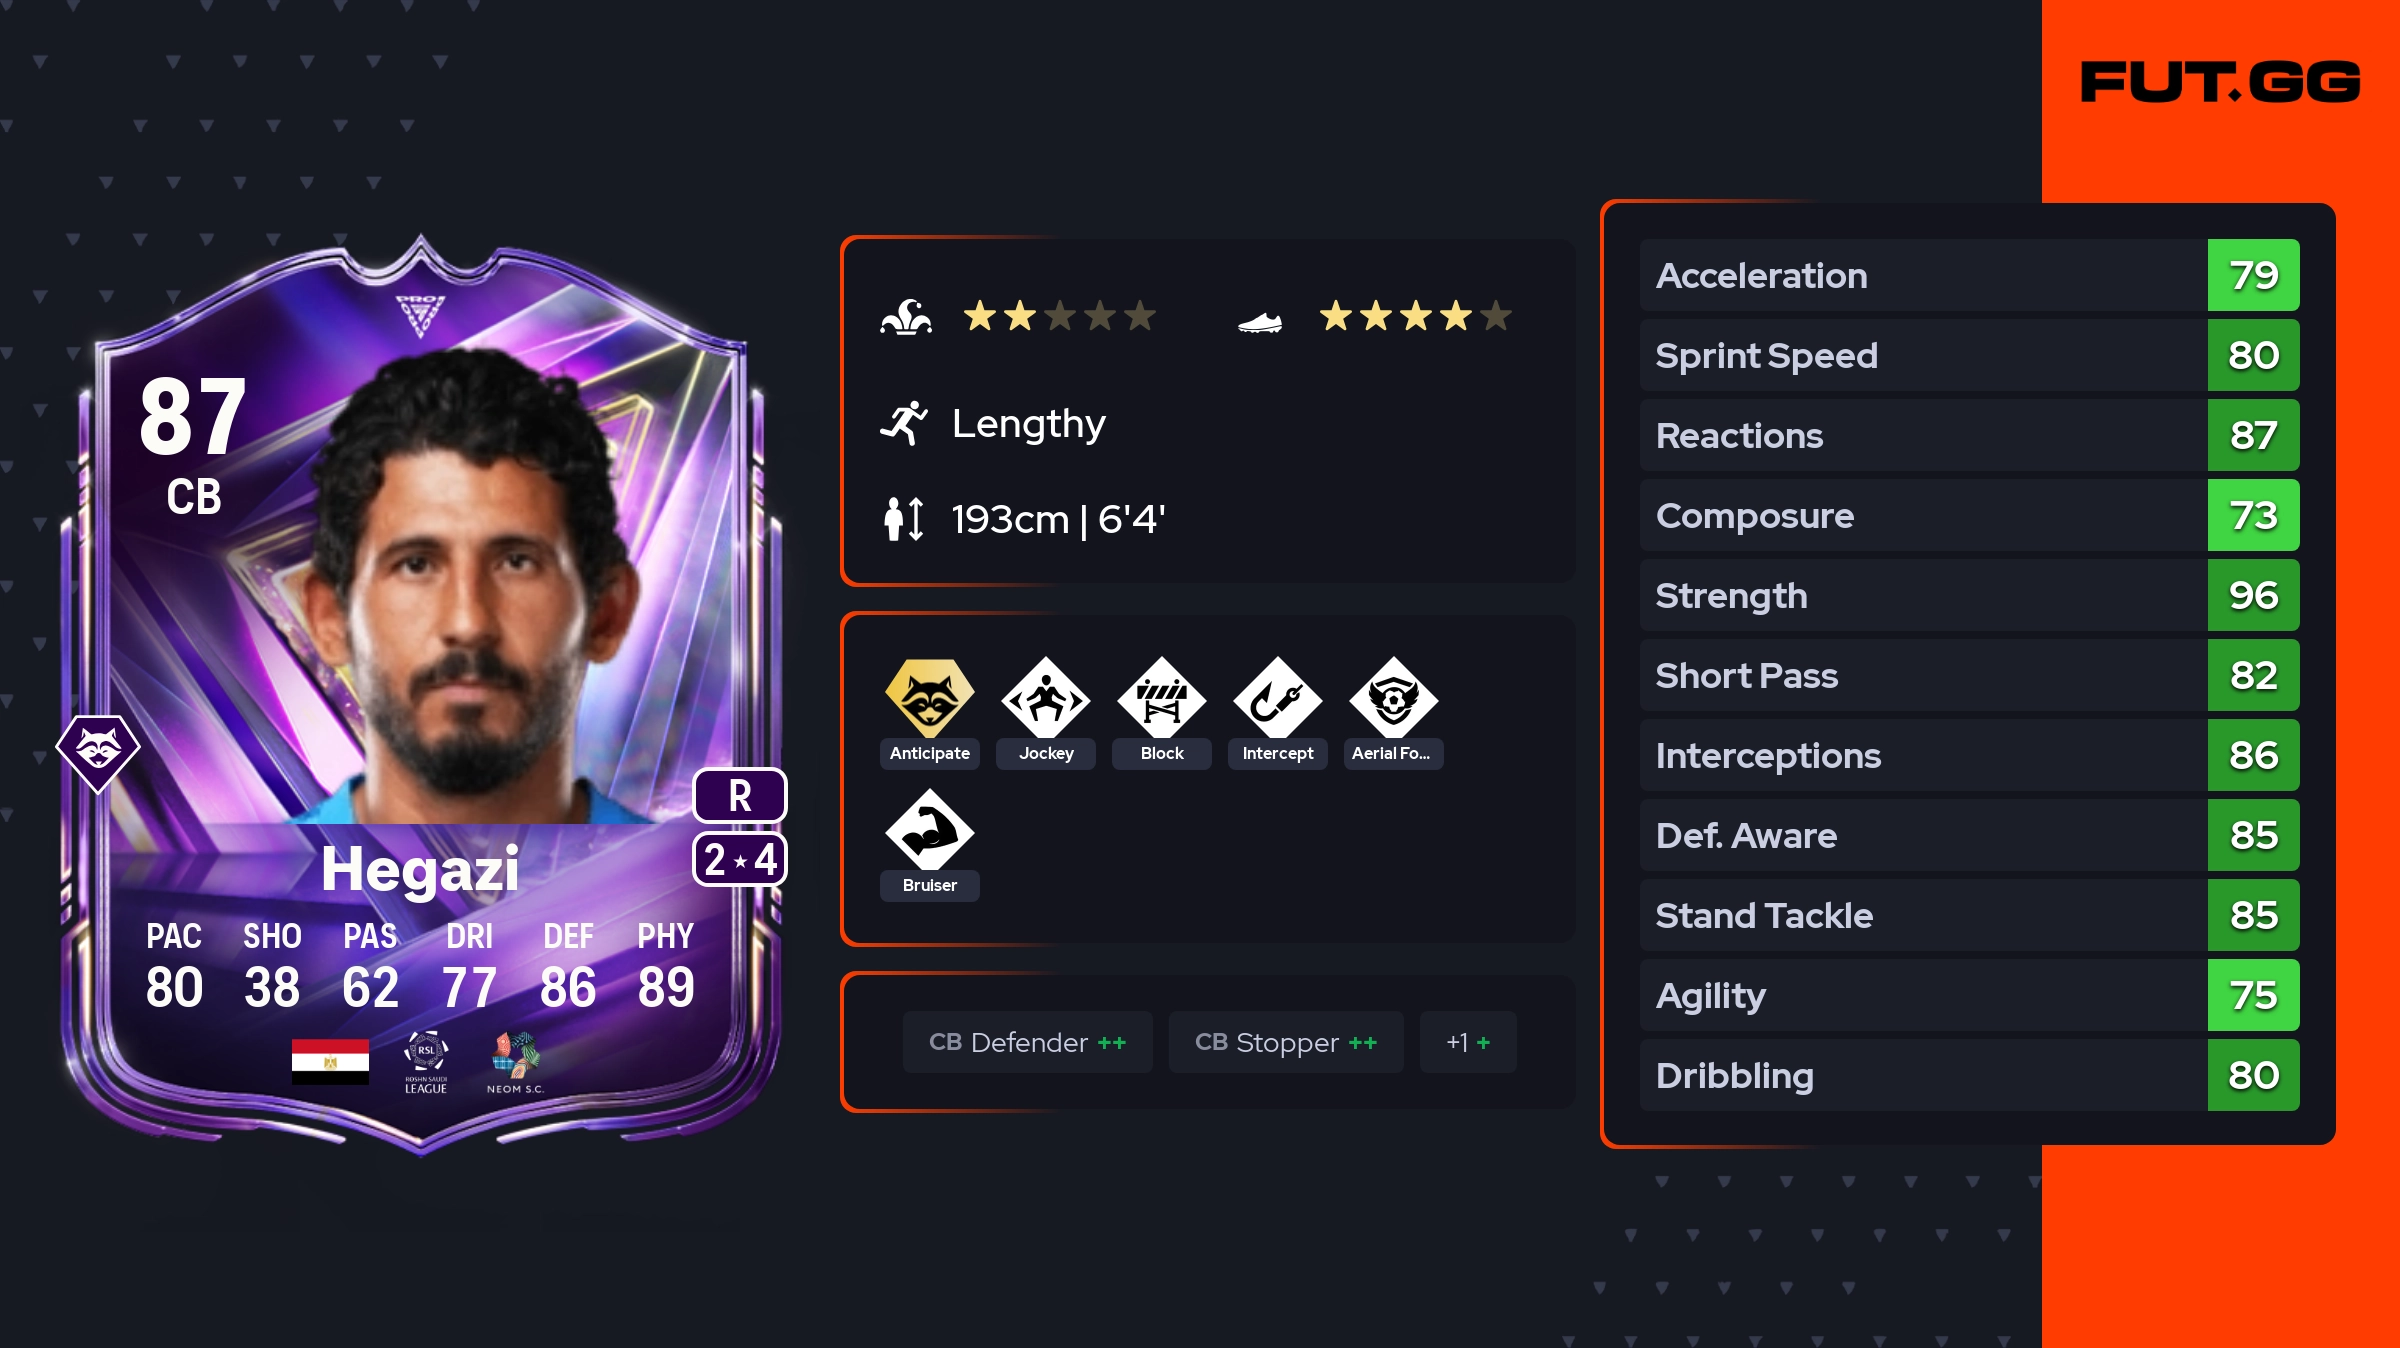This screenshot has height=1348, width=2400.
Task: Select the Strength 96 stat row
Action: 1969,595
